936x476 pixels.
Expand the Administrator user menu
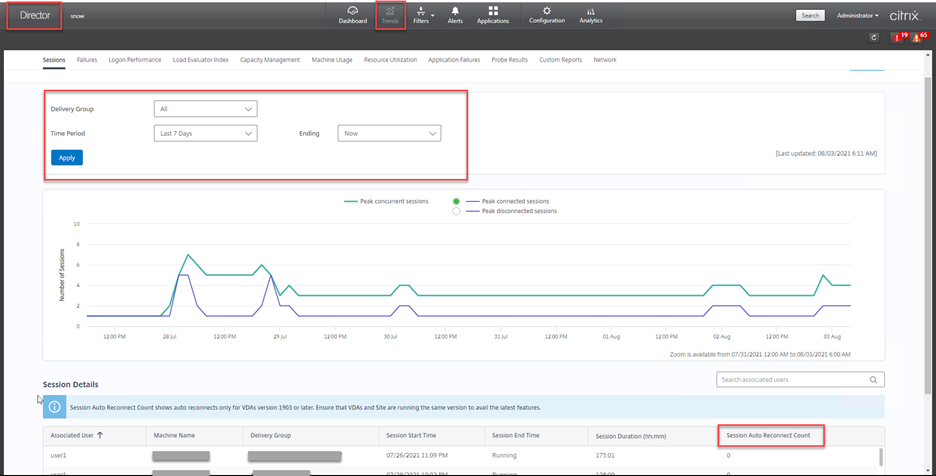coord(857,16)
